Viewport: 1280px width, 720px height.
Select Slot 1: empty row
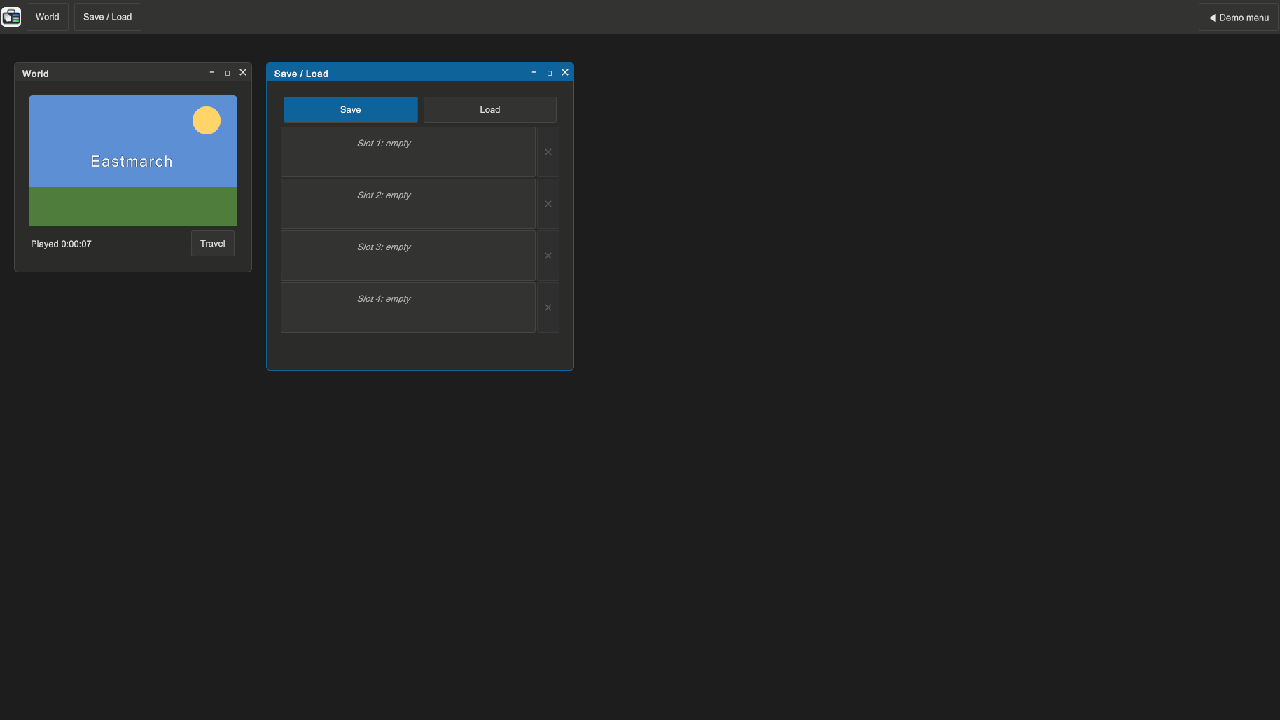[408, 152]
